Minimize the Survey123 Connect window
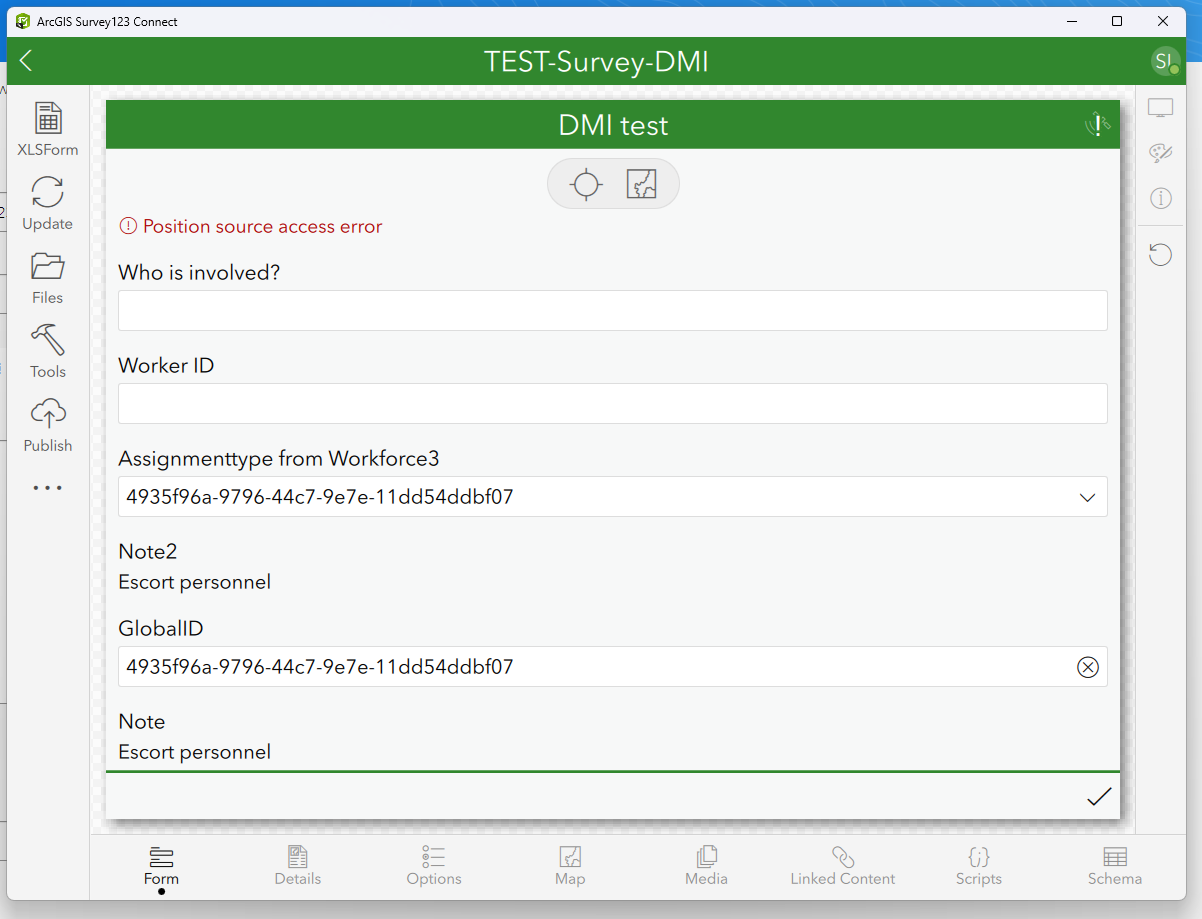The width and height of the screenshot is (1202, 919). click(x=1070, y=21)
